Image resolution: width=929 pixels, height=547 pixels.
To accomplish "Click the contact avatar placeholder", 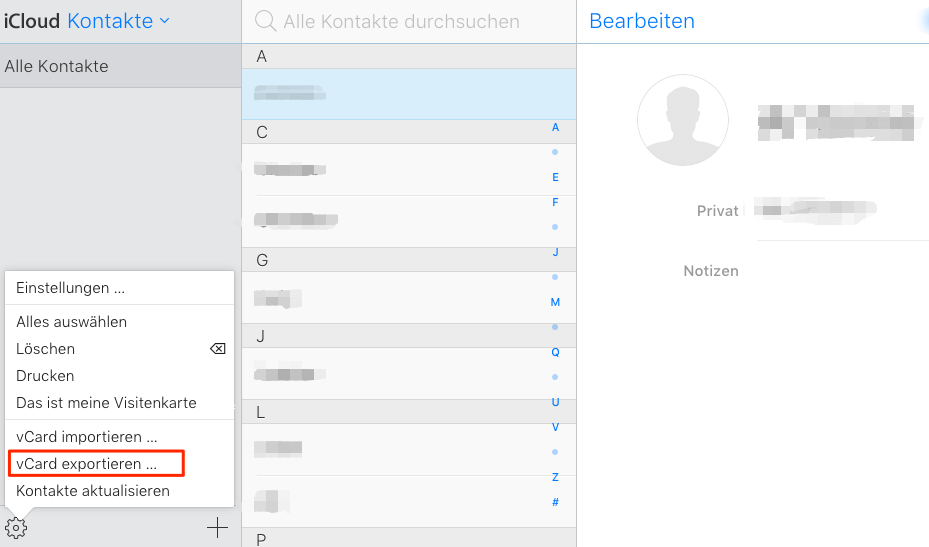I will coord(683,120).
